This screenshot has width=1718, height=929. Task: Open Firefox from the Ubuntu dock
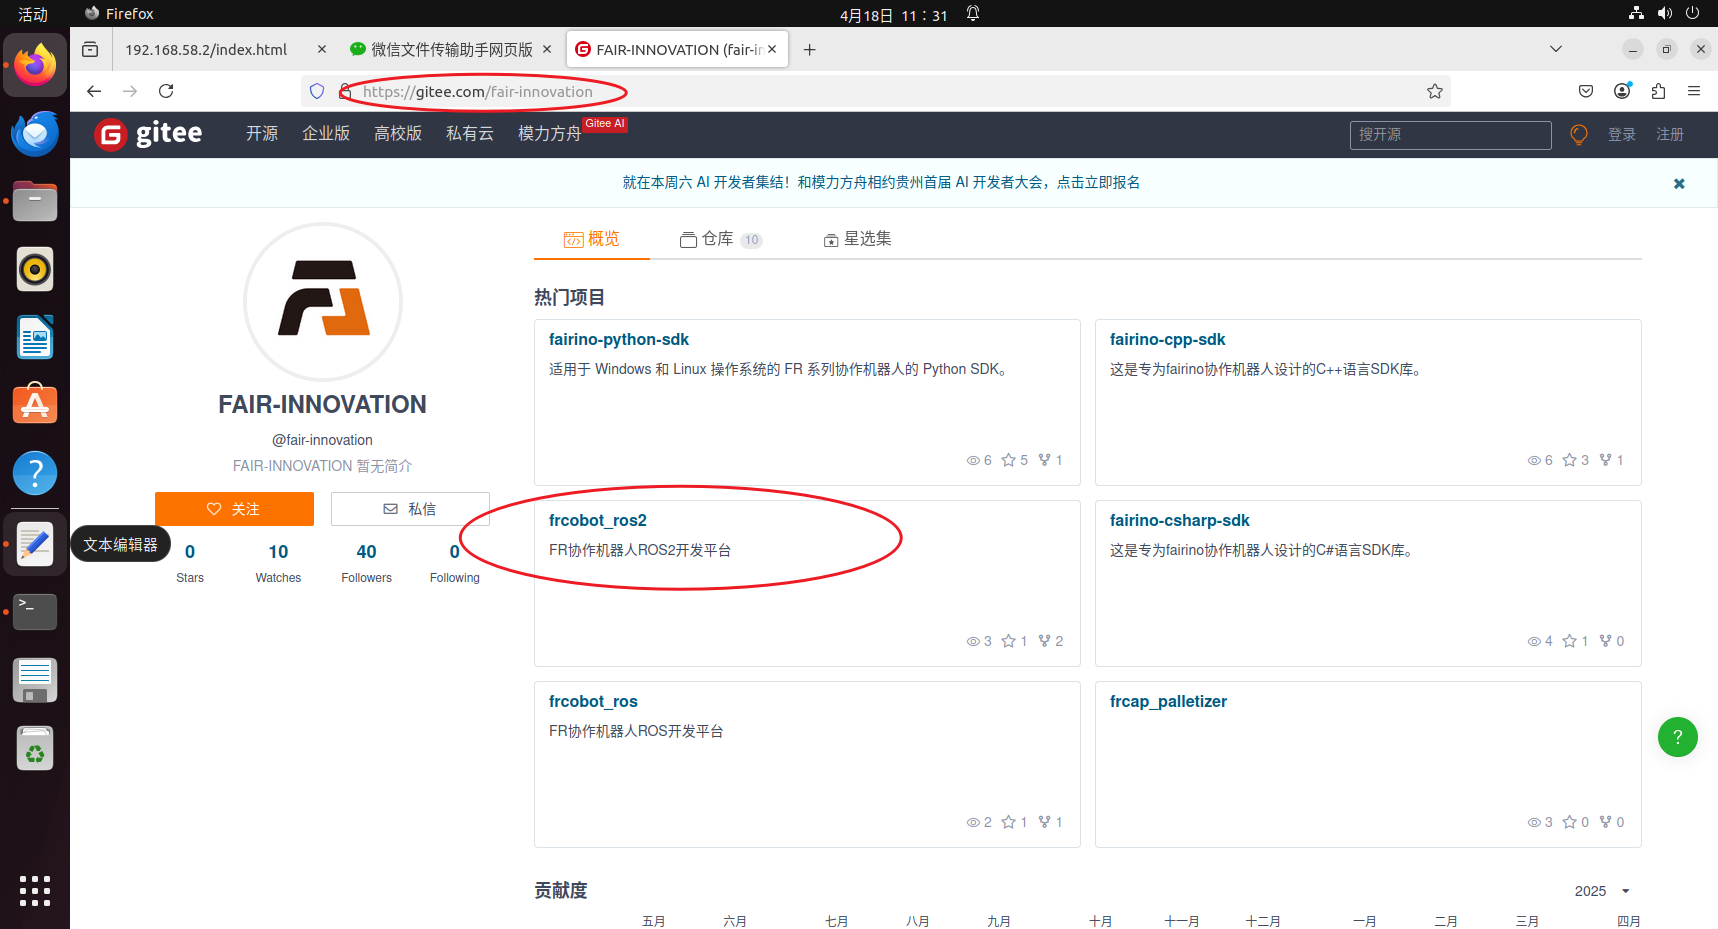click(x=35, y=65)
